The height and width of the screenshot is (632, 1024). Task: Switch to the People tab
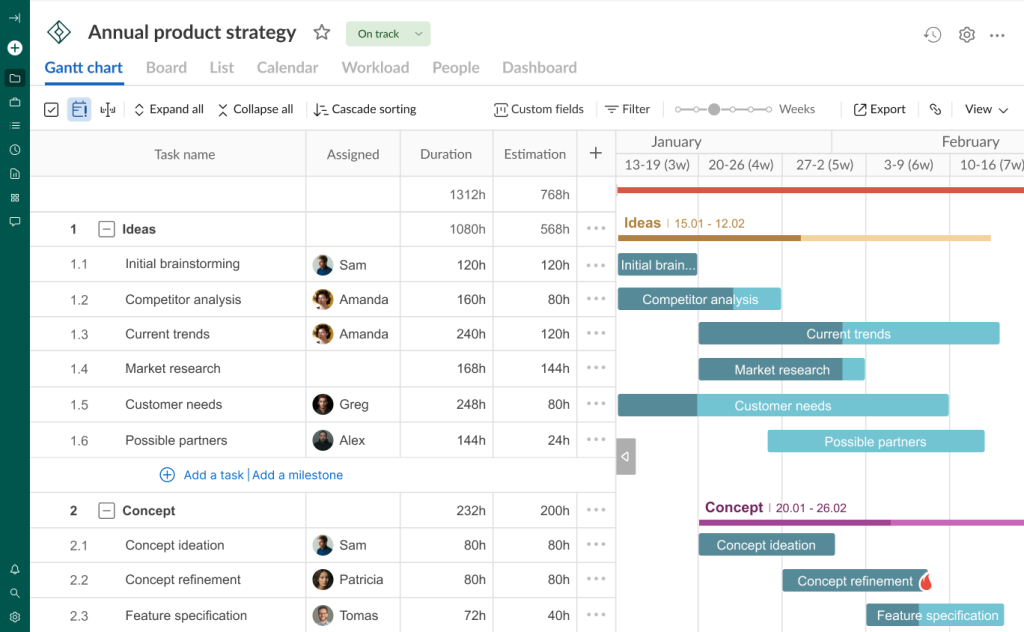(456, 67)
